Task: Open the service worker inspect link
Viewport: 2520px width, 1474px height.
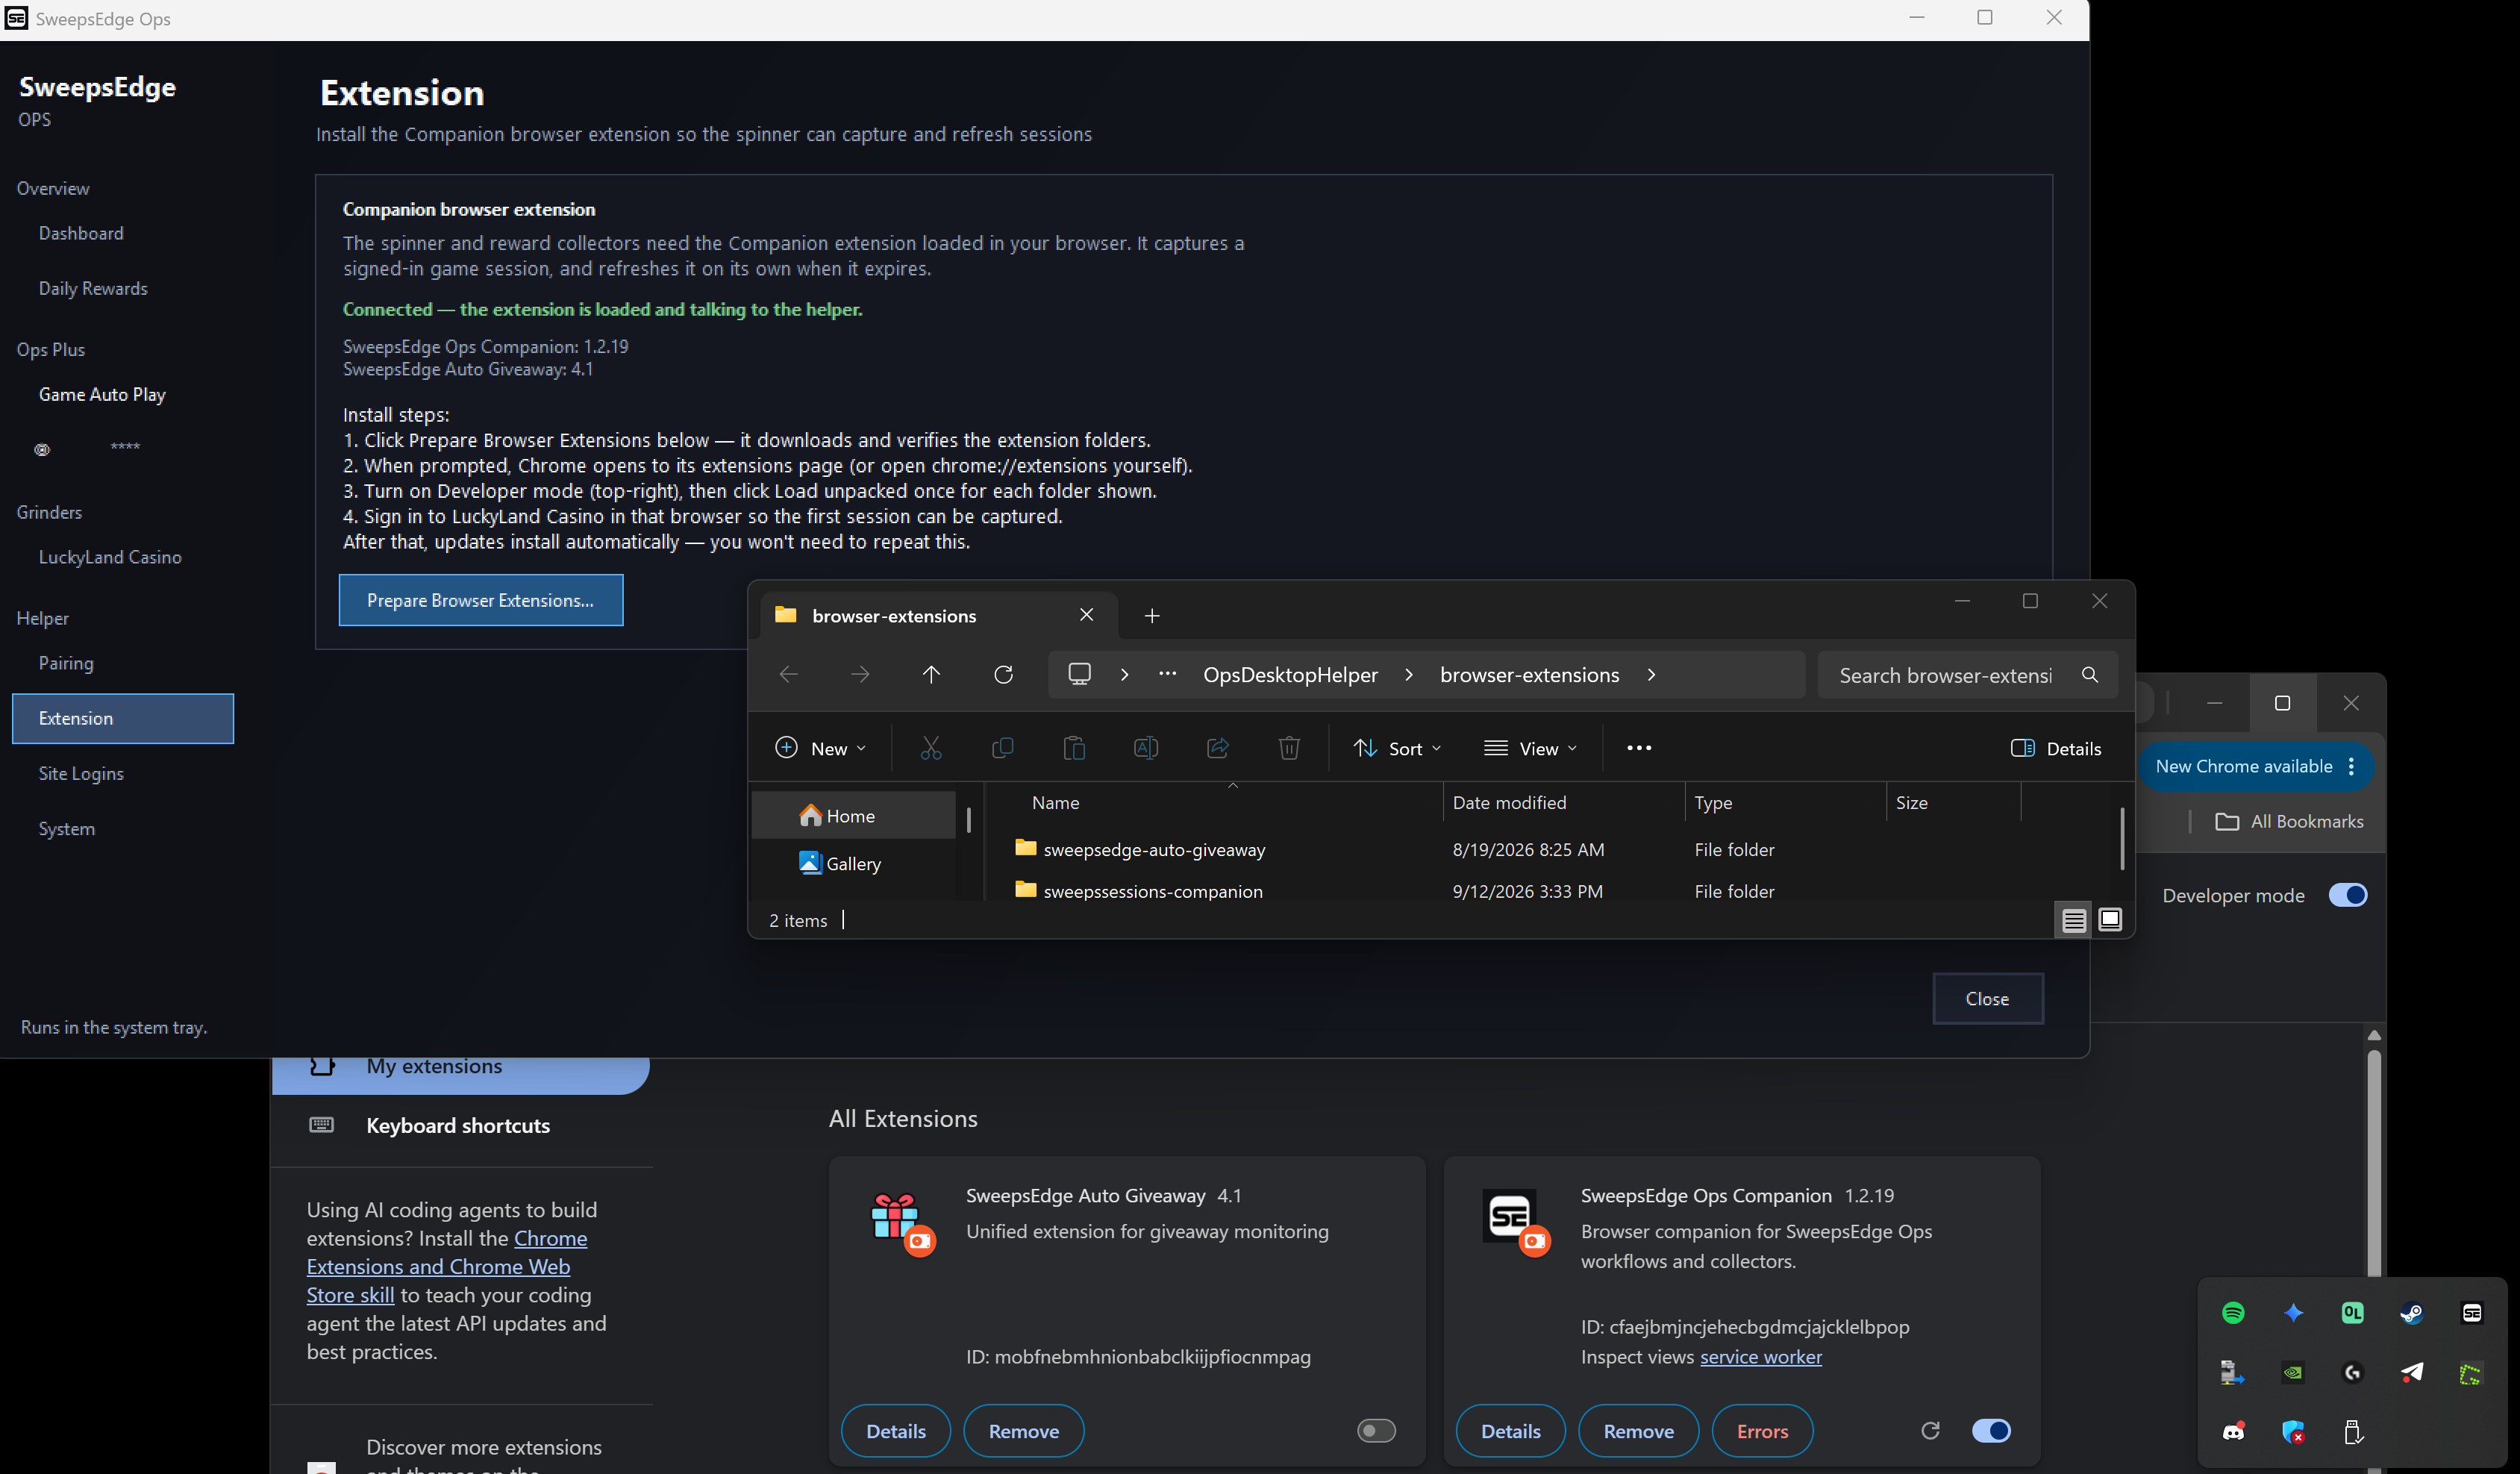Action: pos(1760,1357)
